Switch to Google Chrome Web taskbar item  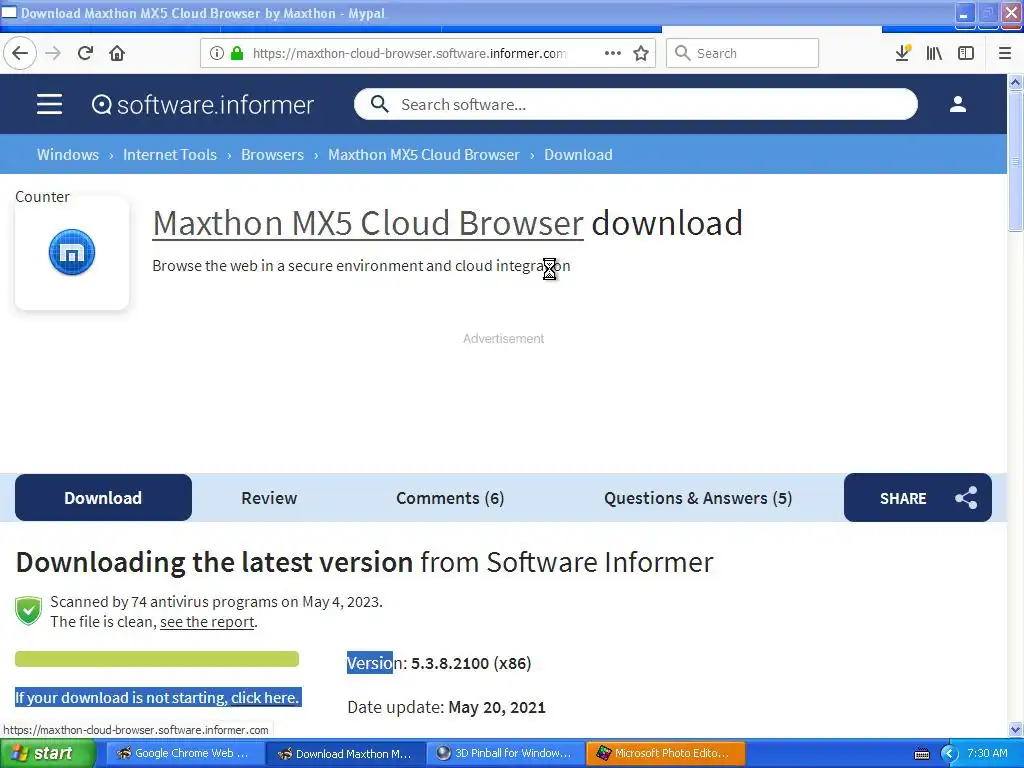click(x=184, y=754)
